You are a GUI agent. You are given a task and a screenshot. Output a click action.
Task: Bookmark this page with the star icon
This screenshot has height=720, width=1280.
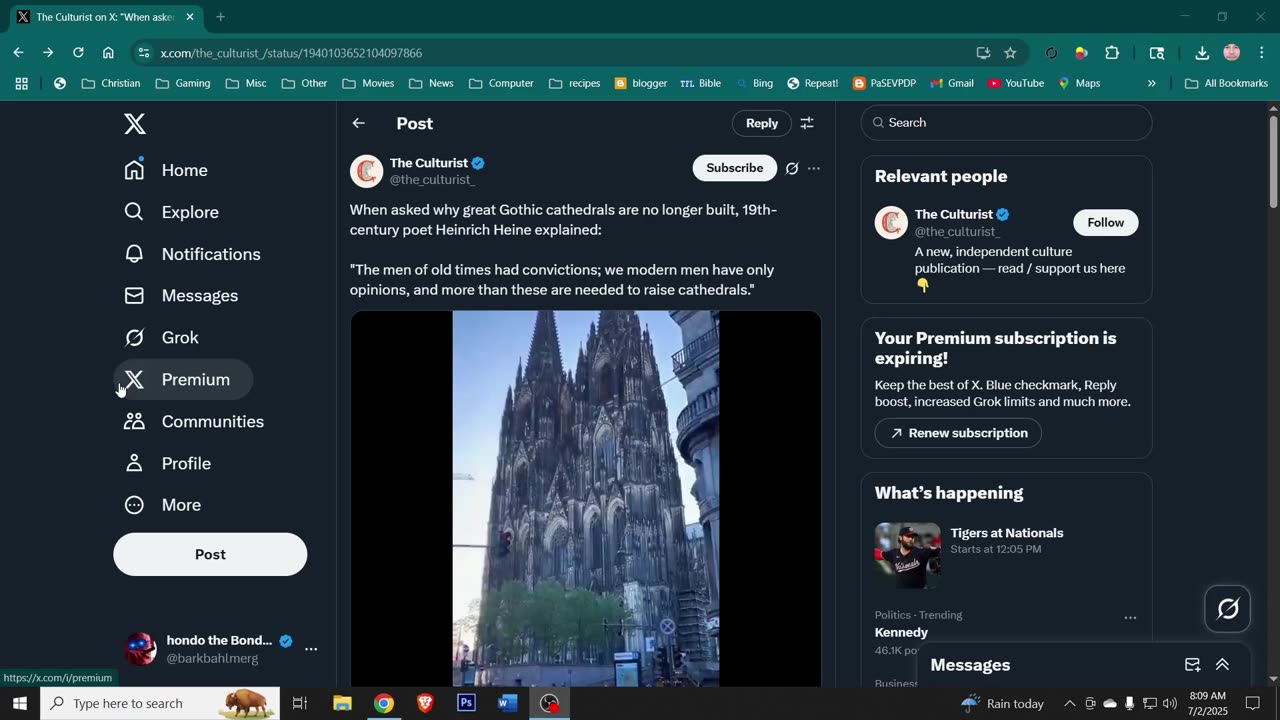[x=1010, y=53]
